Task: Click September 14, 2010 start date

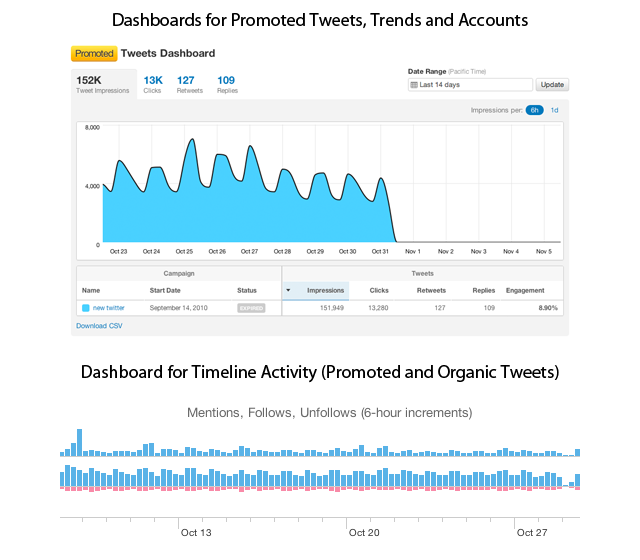Action: tap(178, 308)
